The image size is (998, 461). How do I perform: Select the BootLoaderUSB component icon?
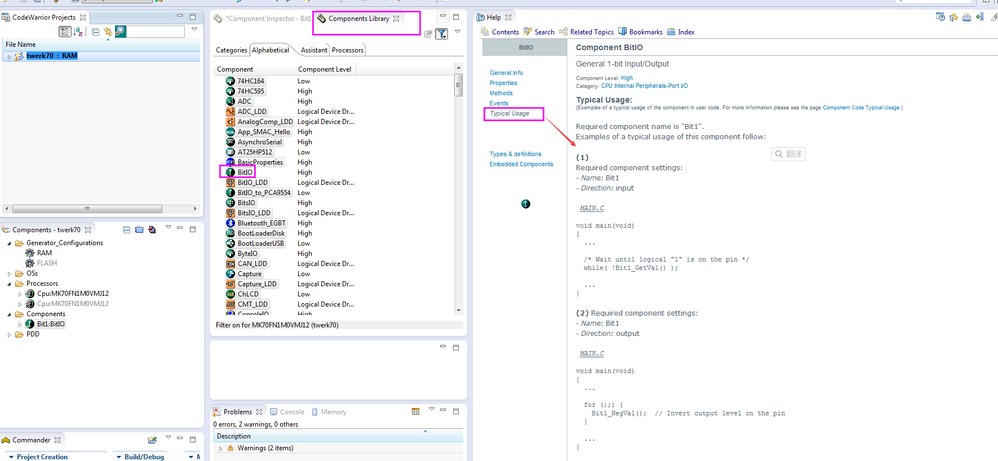tap(230, 243)
